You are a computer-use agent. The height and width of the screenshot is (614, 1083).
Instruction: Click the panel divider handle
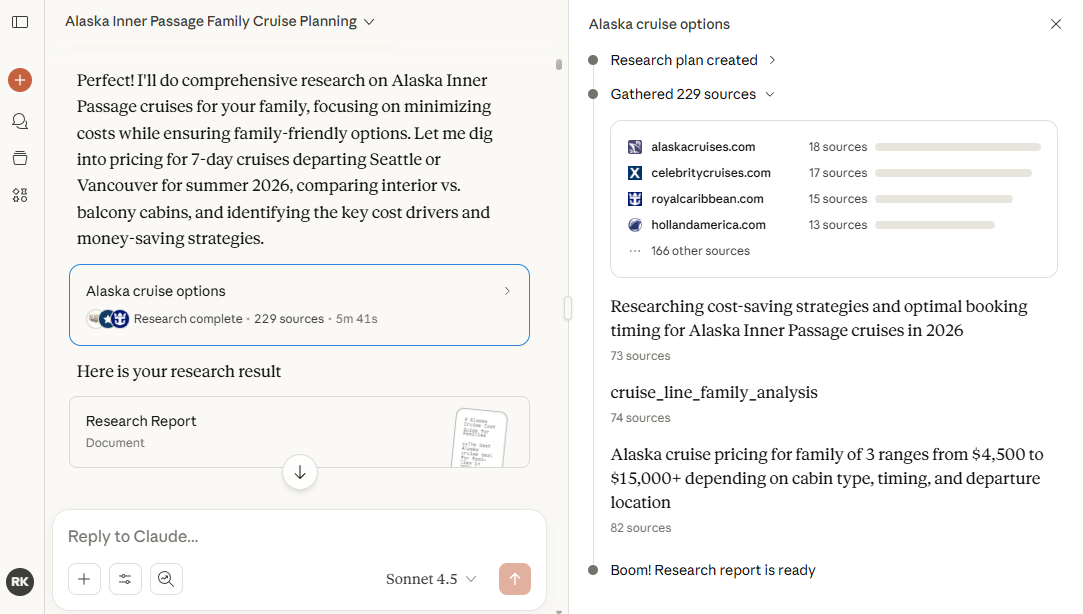tap(568, 308)
